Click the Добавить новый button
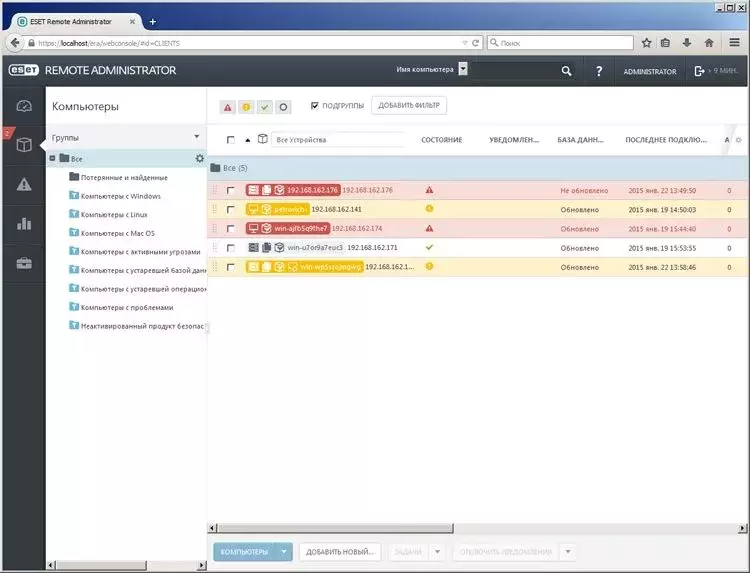 pos(340,551)
